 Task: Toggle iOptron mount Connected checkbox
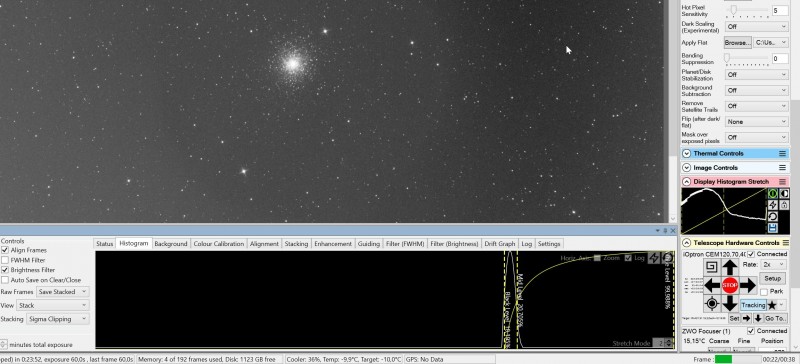click(752, 254)
